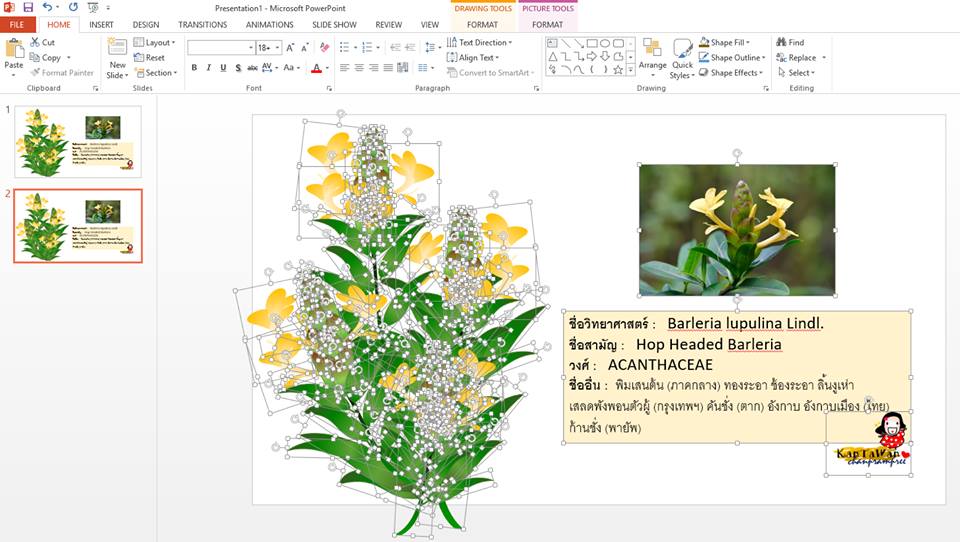
Task: Center the paragraph text
Action: point(359,68)
